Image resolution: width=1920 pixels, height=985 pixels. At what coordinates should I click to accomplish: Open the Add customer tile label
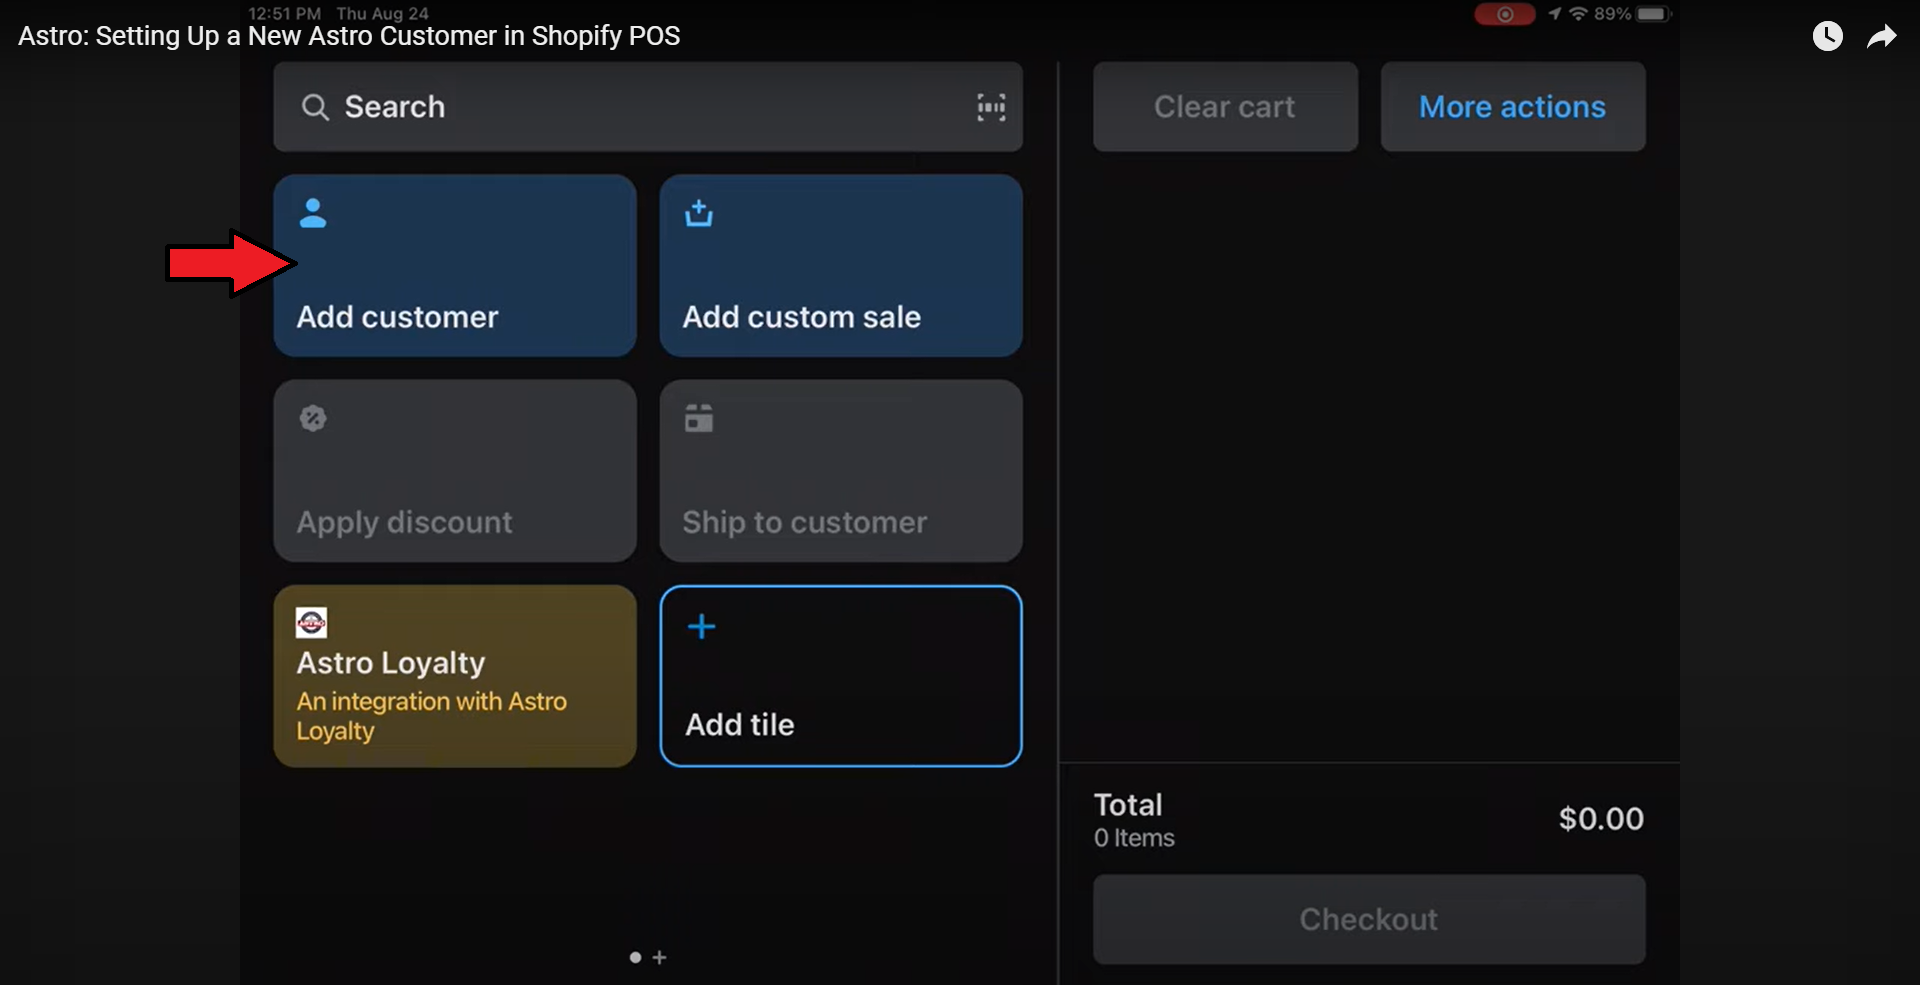pyautogui.click(x=397, y=317)
